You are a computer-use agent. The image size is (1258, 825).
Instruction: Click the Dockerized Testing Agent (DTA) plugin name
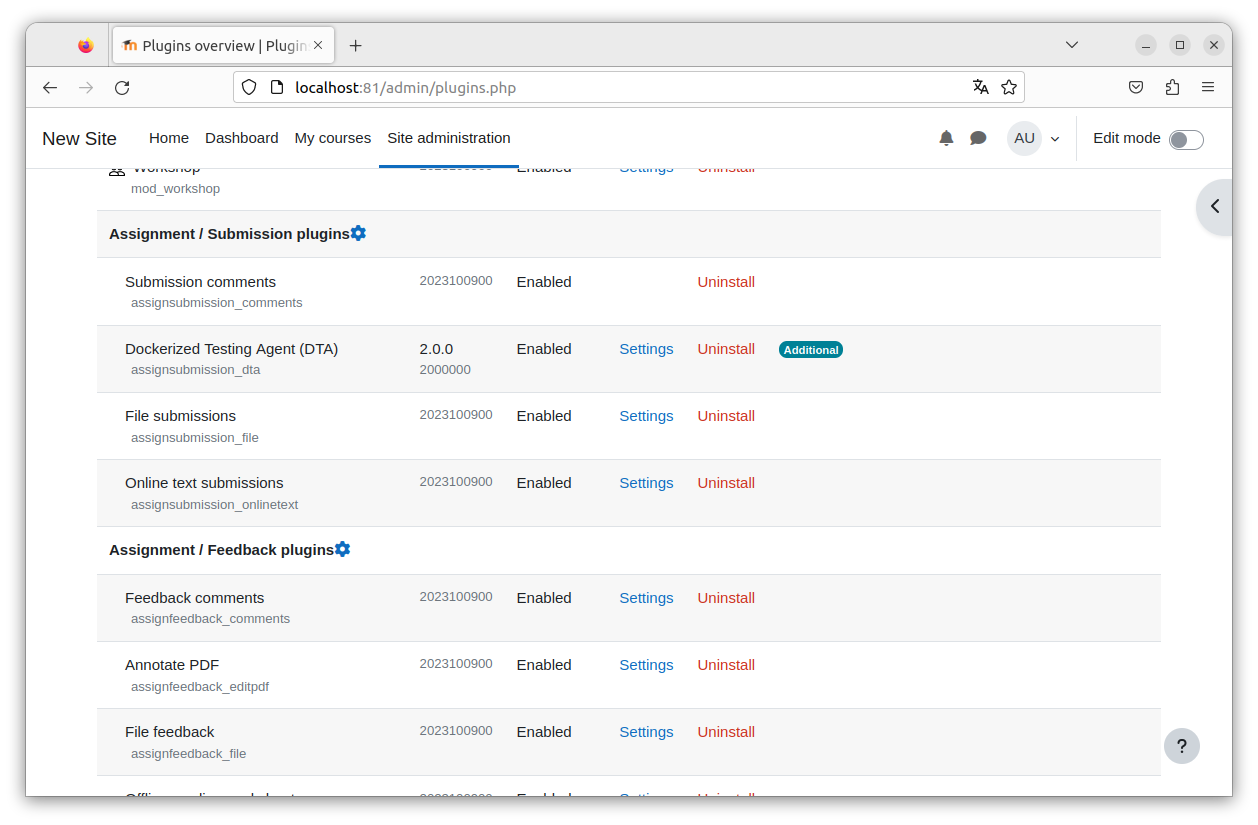[232, 349]
